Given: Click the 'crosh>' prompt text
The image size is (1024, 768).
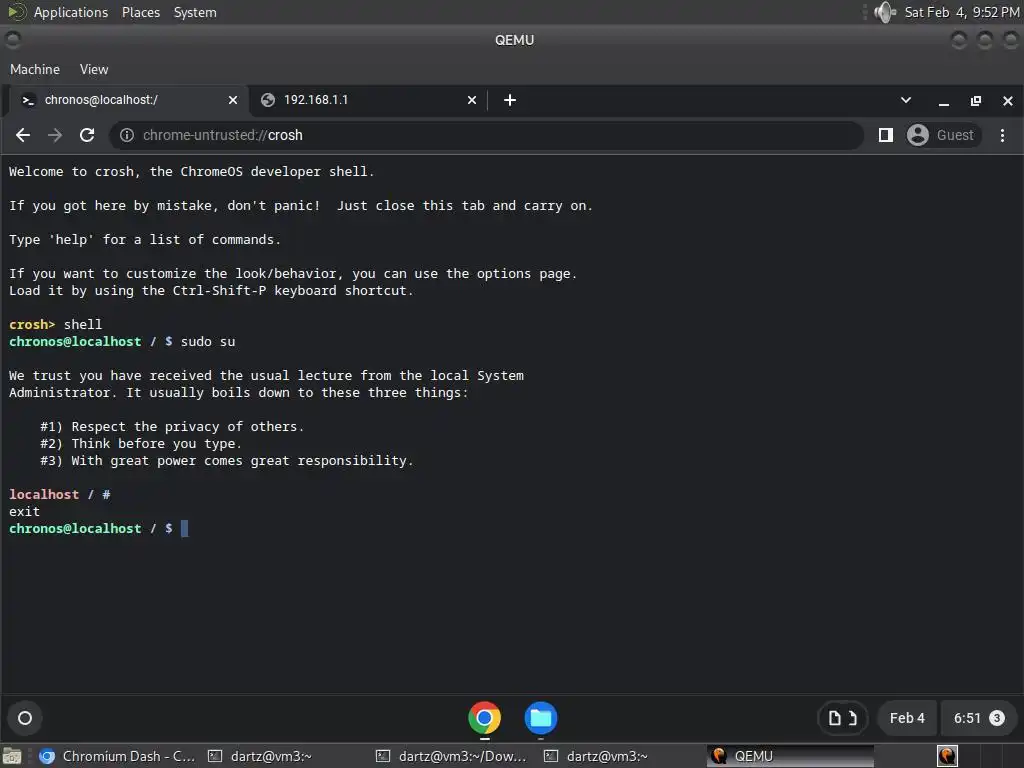Looking at the screenshot, I should 32,325.
